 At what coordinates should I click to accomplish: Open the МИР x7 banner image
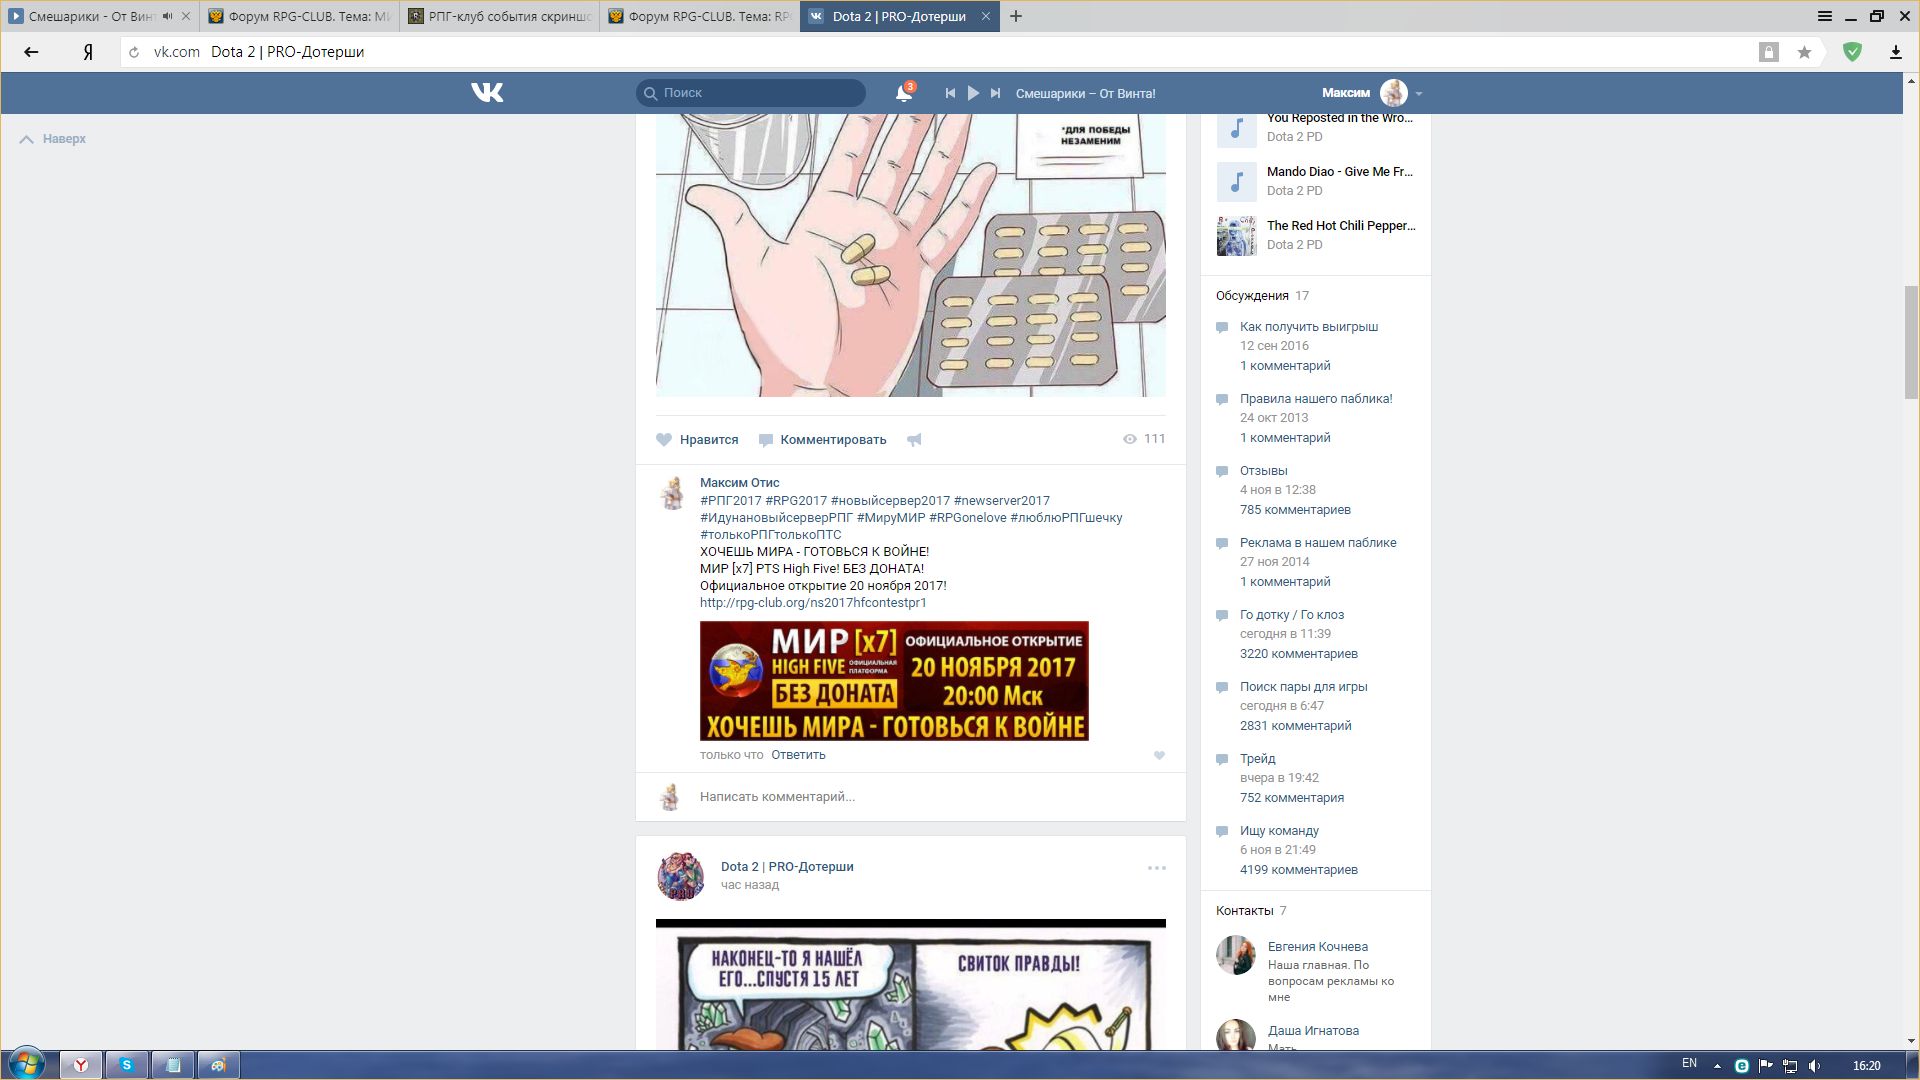click(x=894, y=681)
